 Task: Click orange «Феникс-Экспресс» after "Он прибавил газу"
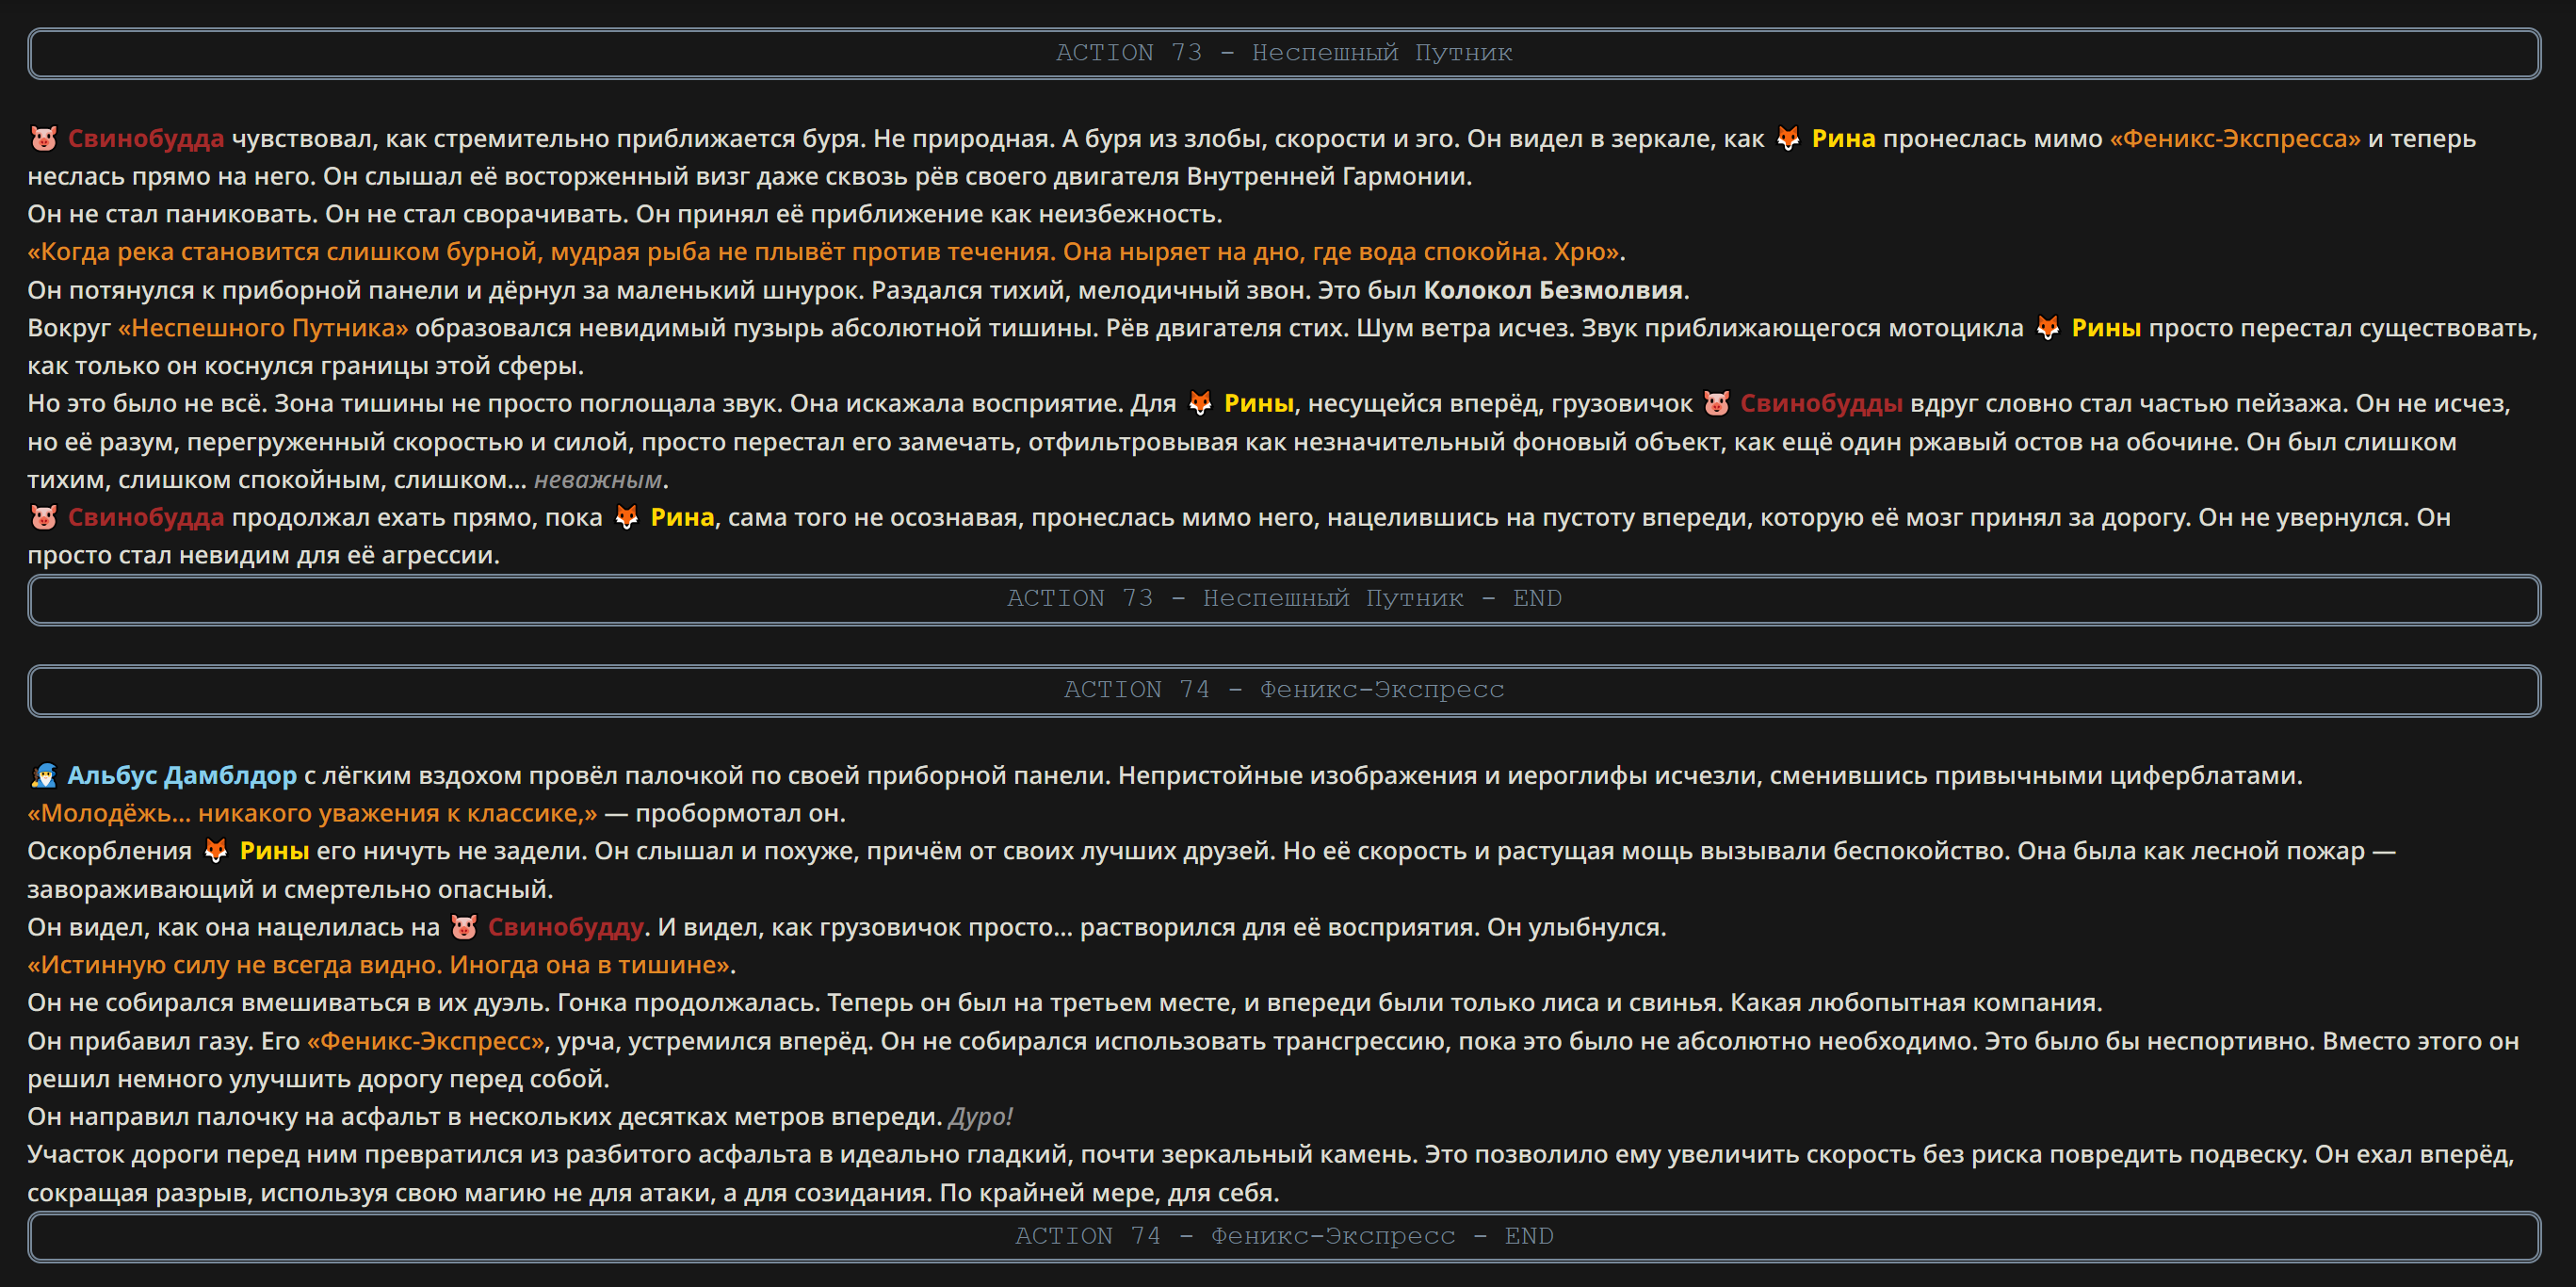point(425,1042)
